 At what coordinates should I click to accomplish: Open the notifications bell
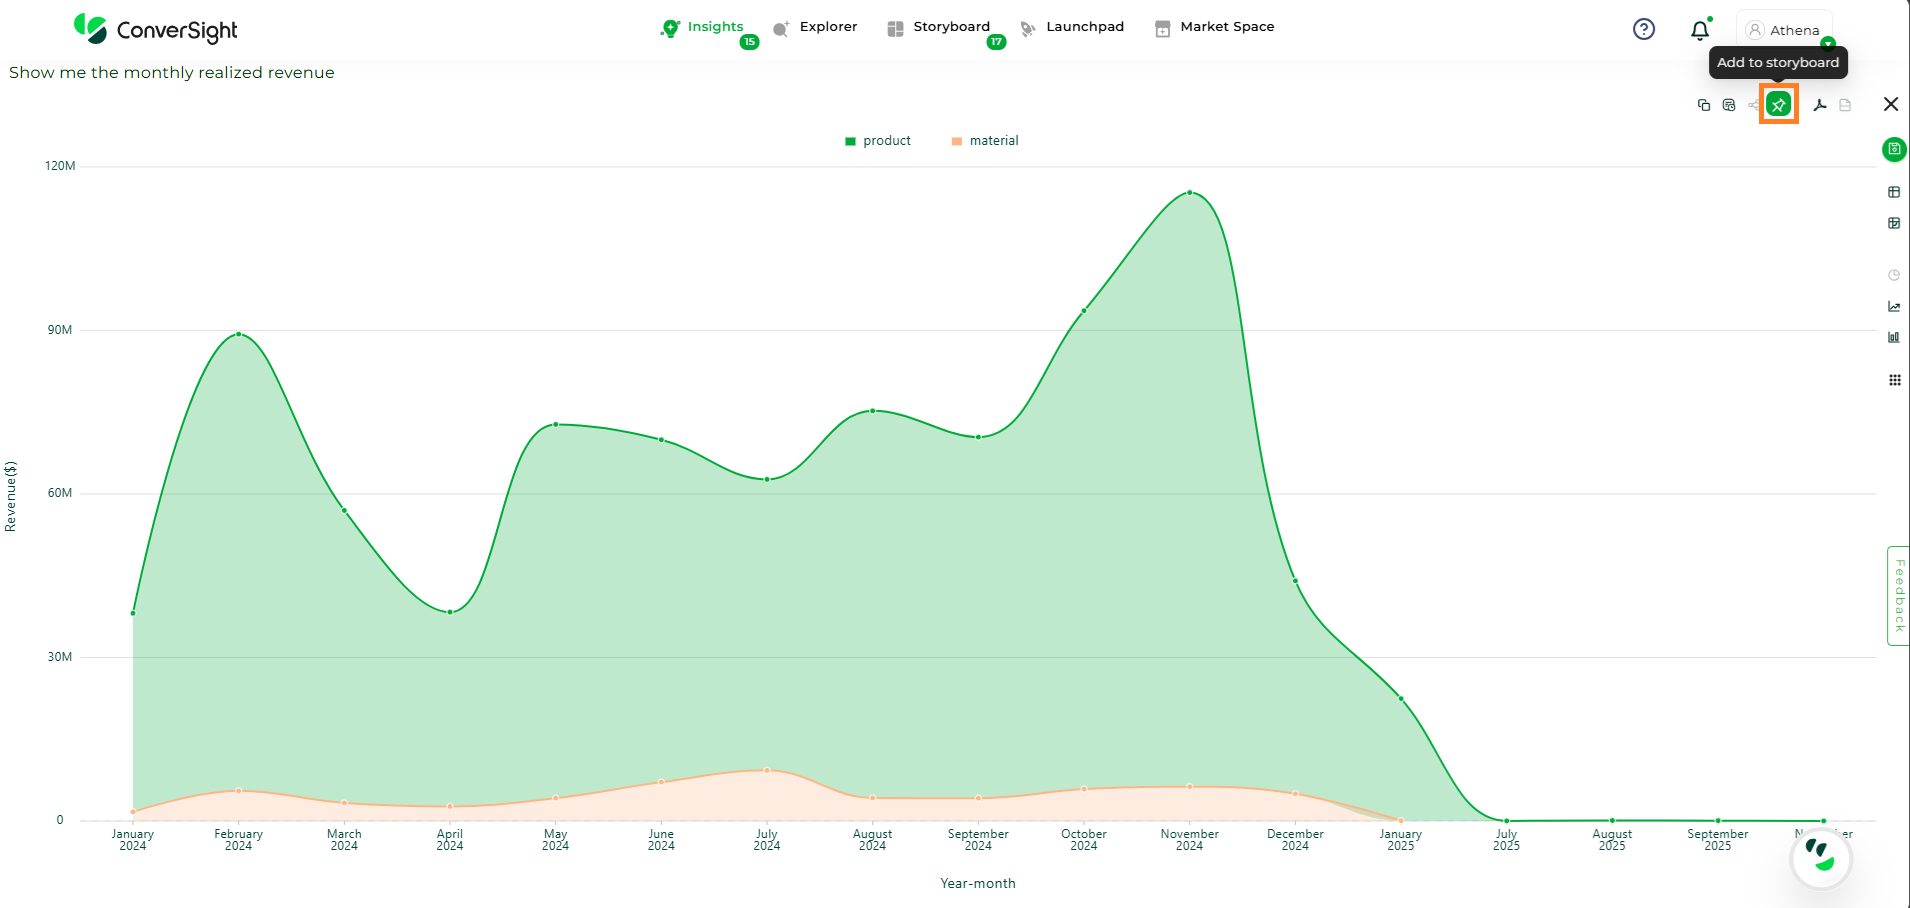1700,30
